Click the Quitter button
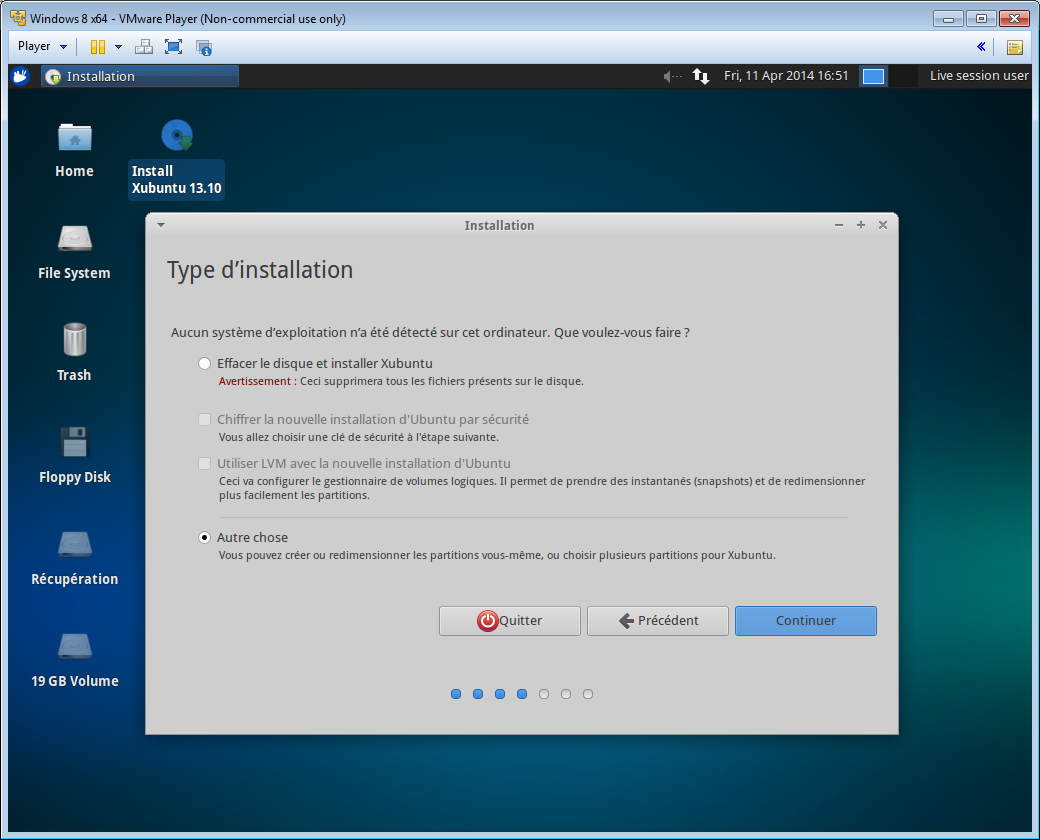This screenshot has height=840, width=1040. tap(509, 620)
